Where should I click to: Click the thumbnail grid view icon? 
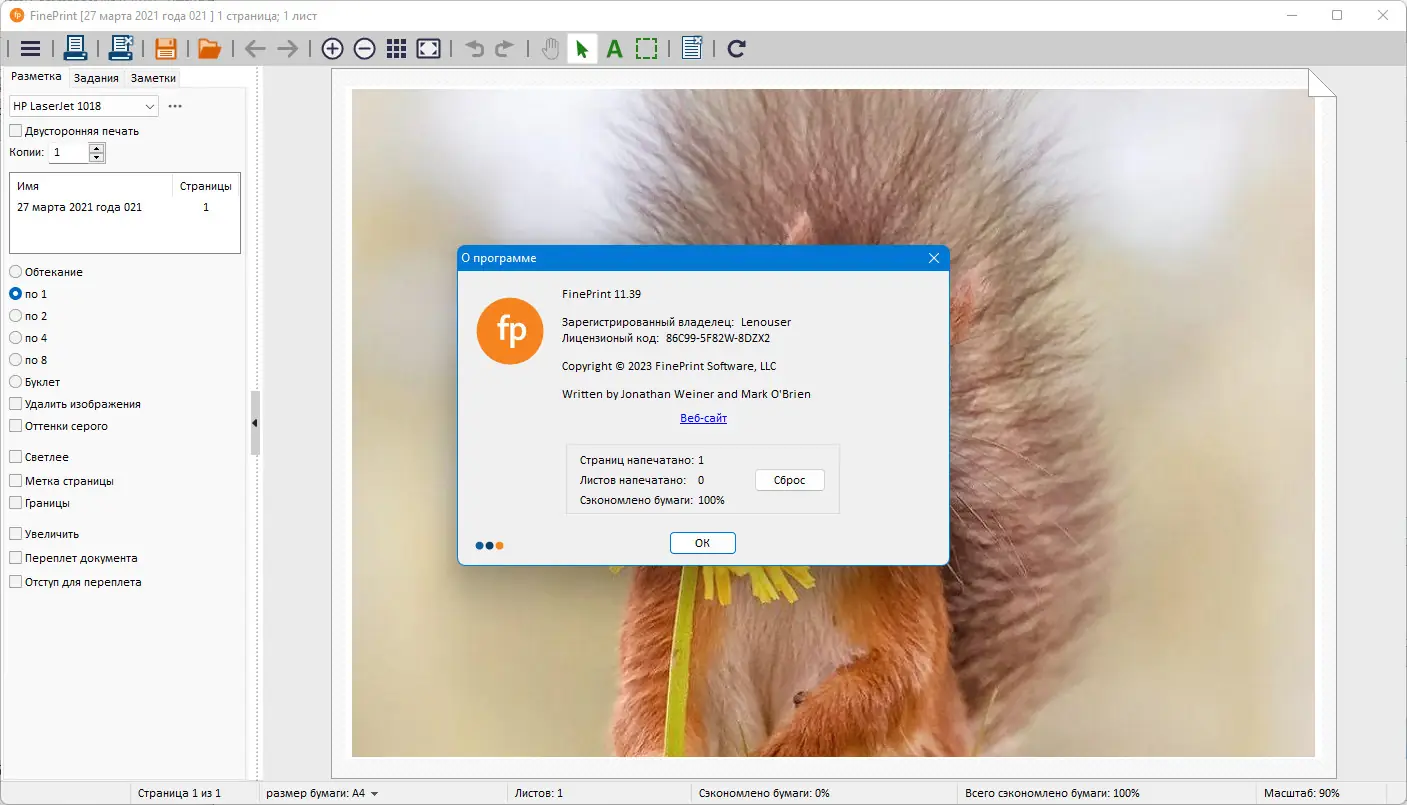pos(396,48)
